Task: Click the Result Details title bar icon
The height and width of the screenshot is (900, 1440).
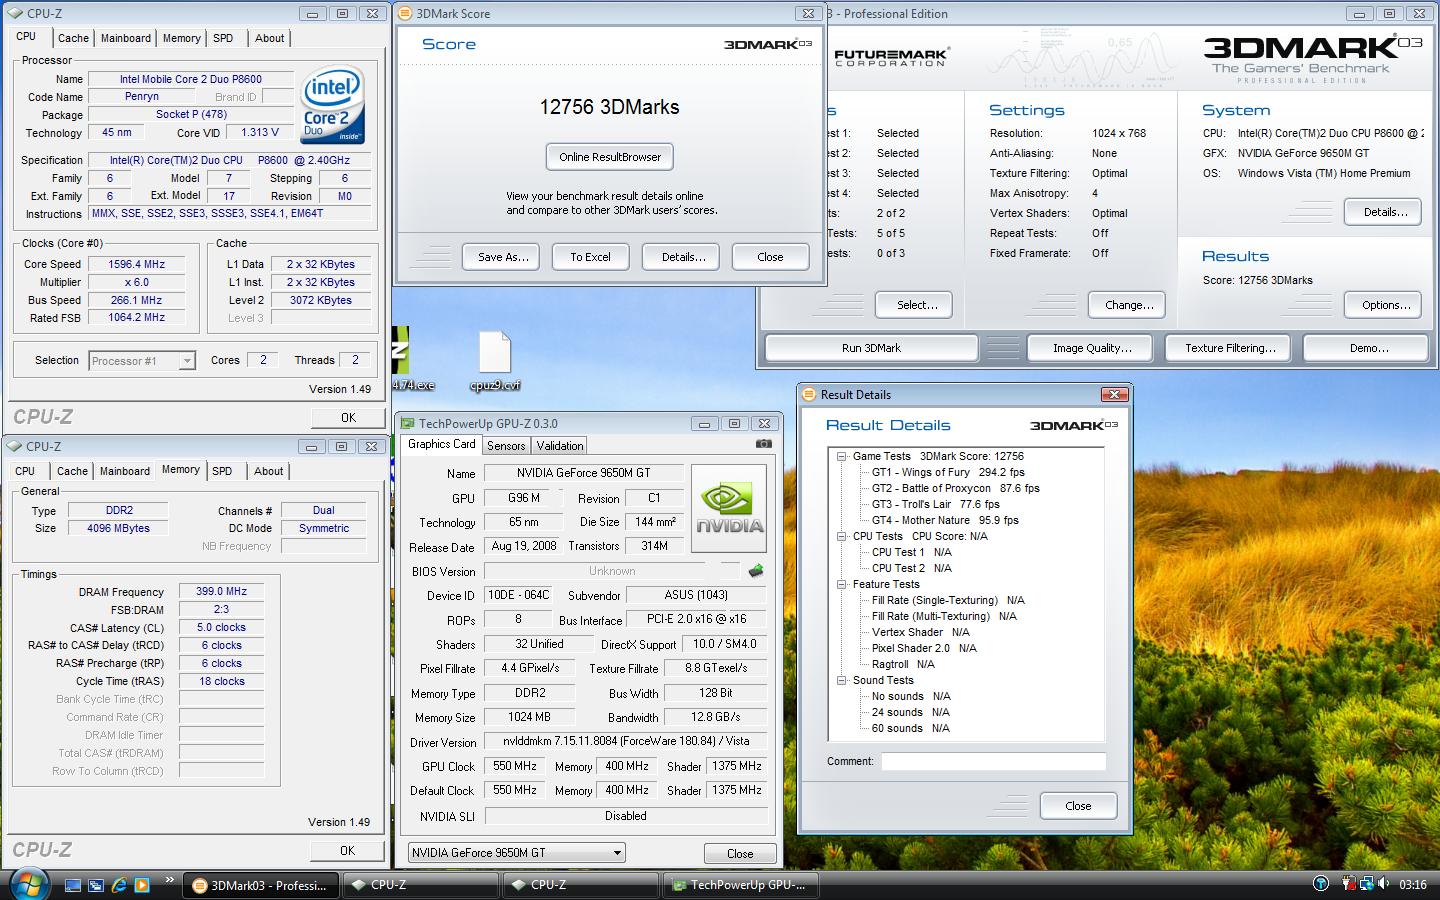Action: (809, 395)
